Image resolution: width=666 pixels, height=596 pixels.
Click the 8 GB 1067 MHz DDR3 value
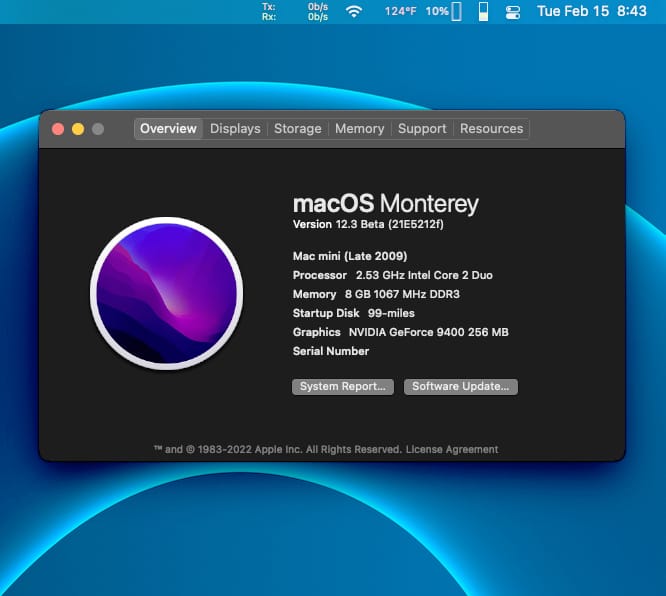tap(402, 294)
